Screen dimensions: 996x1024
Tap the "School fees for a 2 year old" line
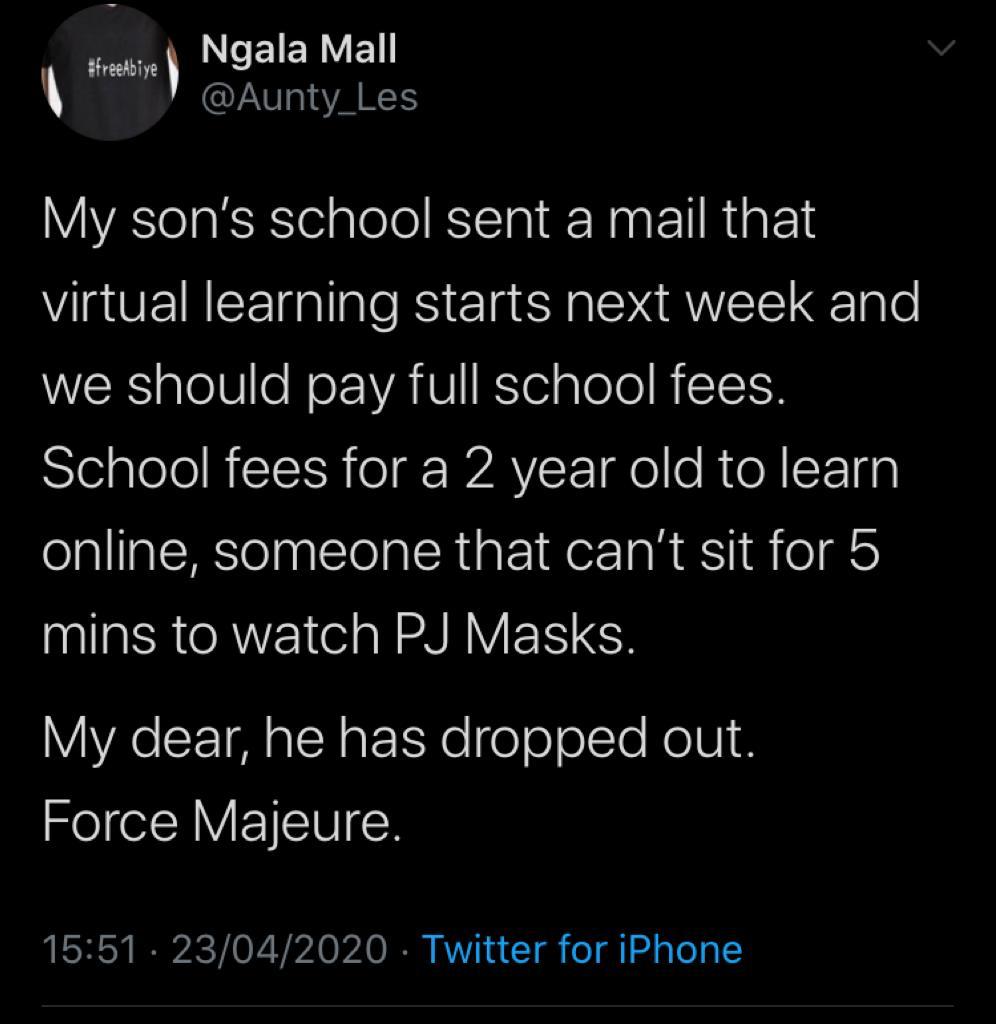coord(470,469)
